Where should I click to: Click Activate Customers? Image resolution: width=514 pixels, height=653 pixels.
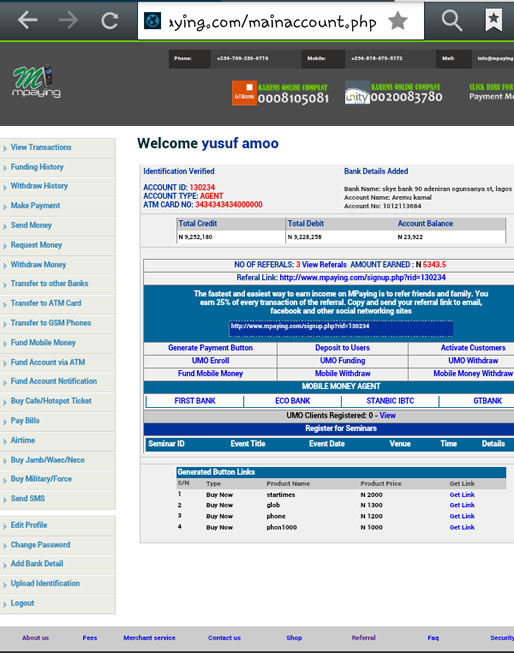[473, 348]
